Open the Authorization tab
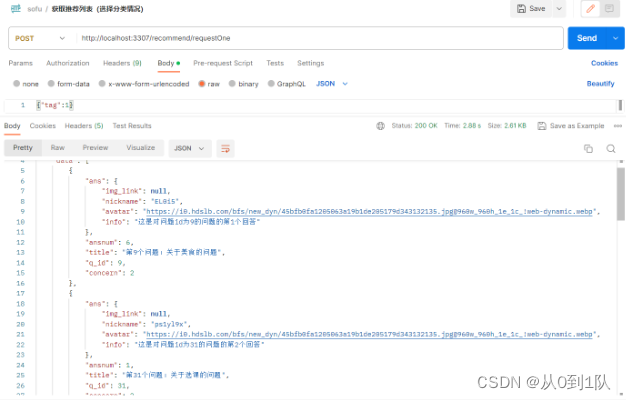Viewport: 626px width, 400px height. pos(68,63)
